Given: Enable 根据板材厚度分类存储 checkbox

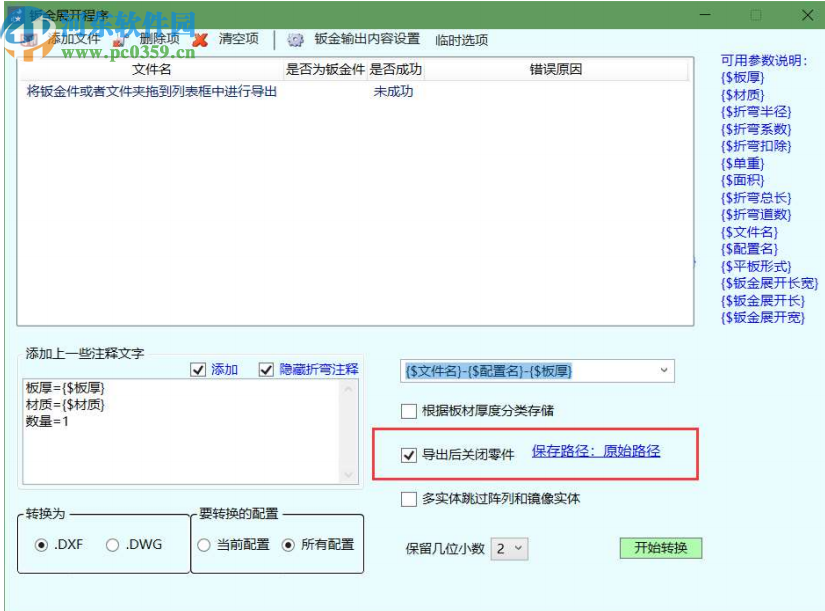Looking at the screenshot, I should click(409, 411).
